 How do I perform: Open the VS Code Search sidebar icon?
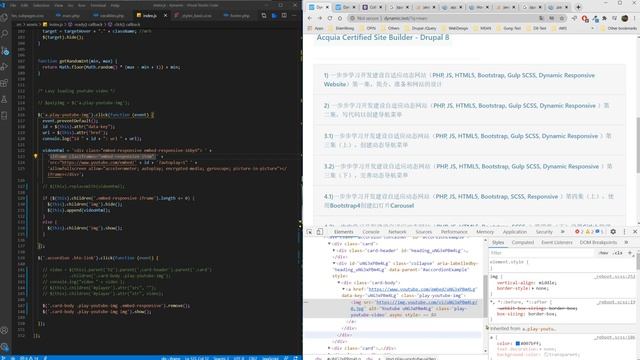[4, 34]
